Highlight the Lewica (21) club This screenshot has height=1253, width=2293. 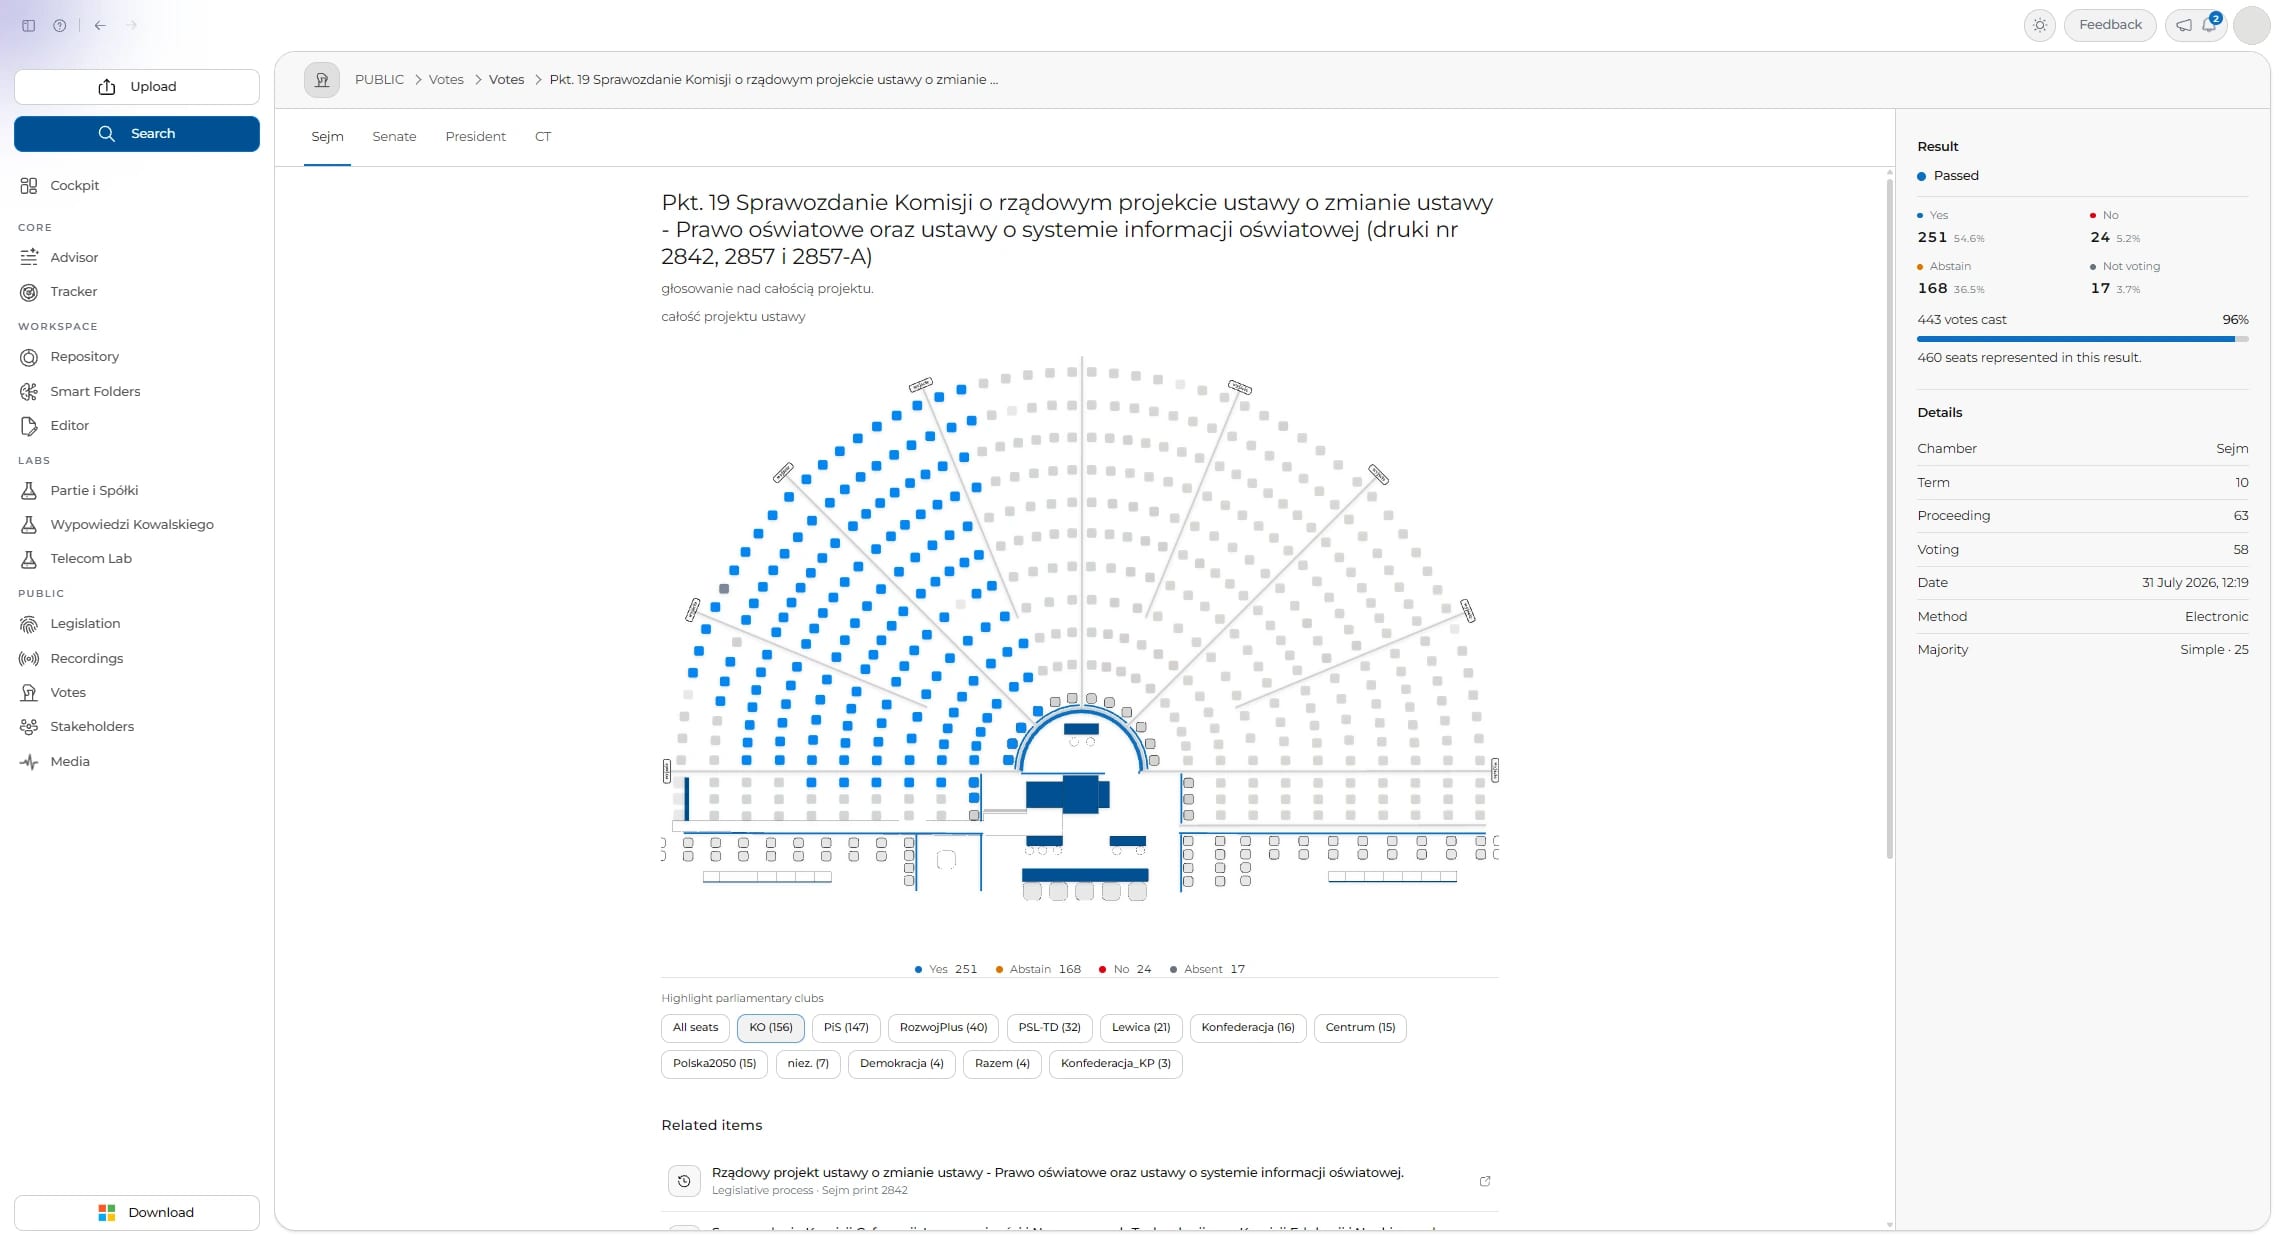(1141, 1028)
